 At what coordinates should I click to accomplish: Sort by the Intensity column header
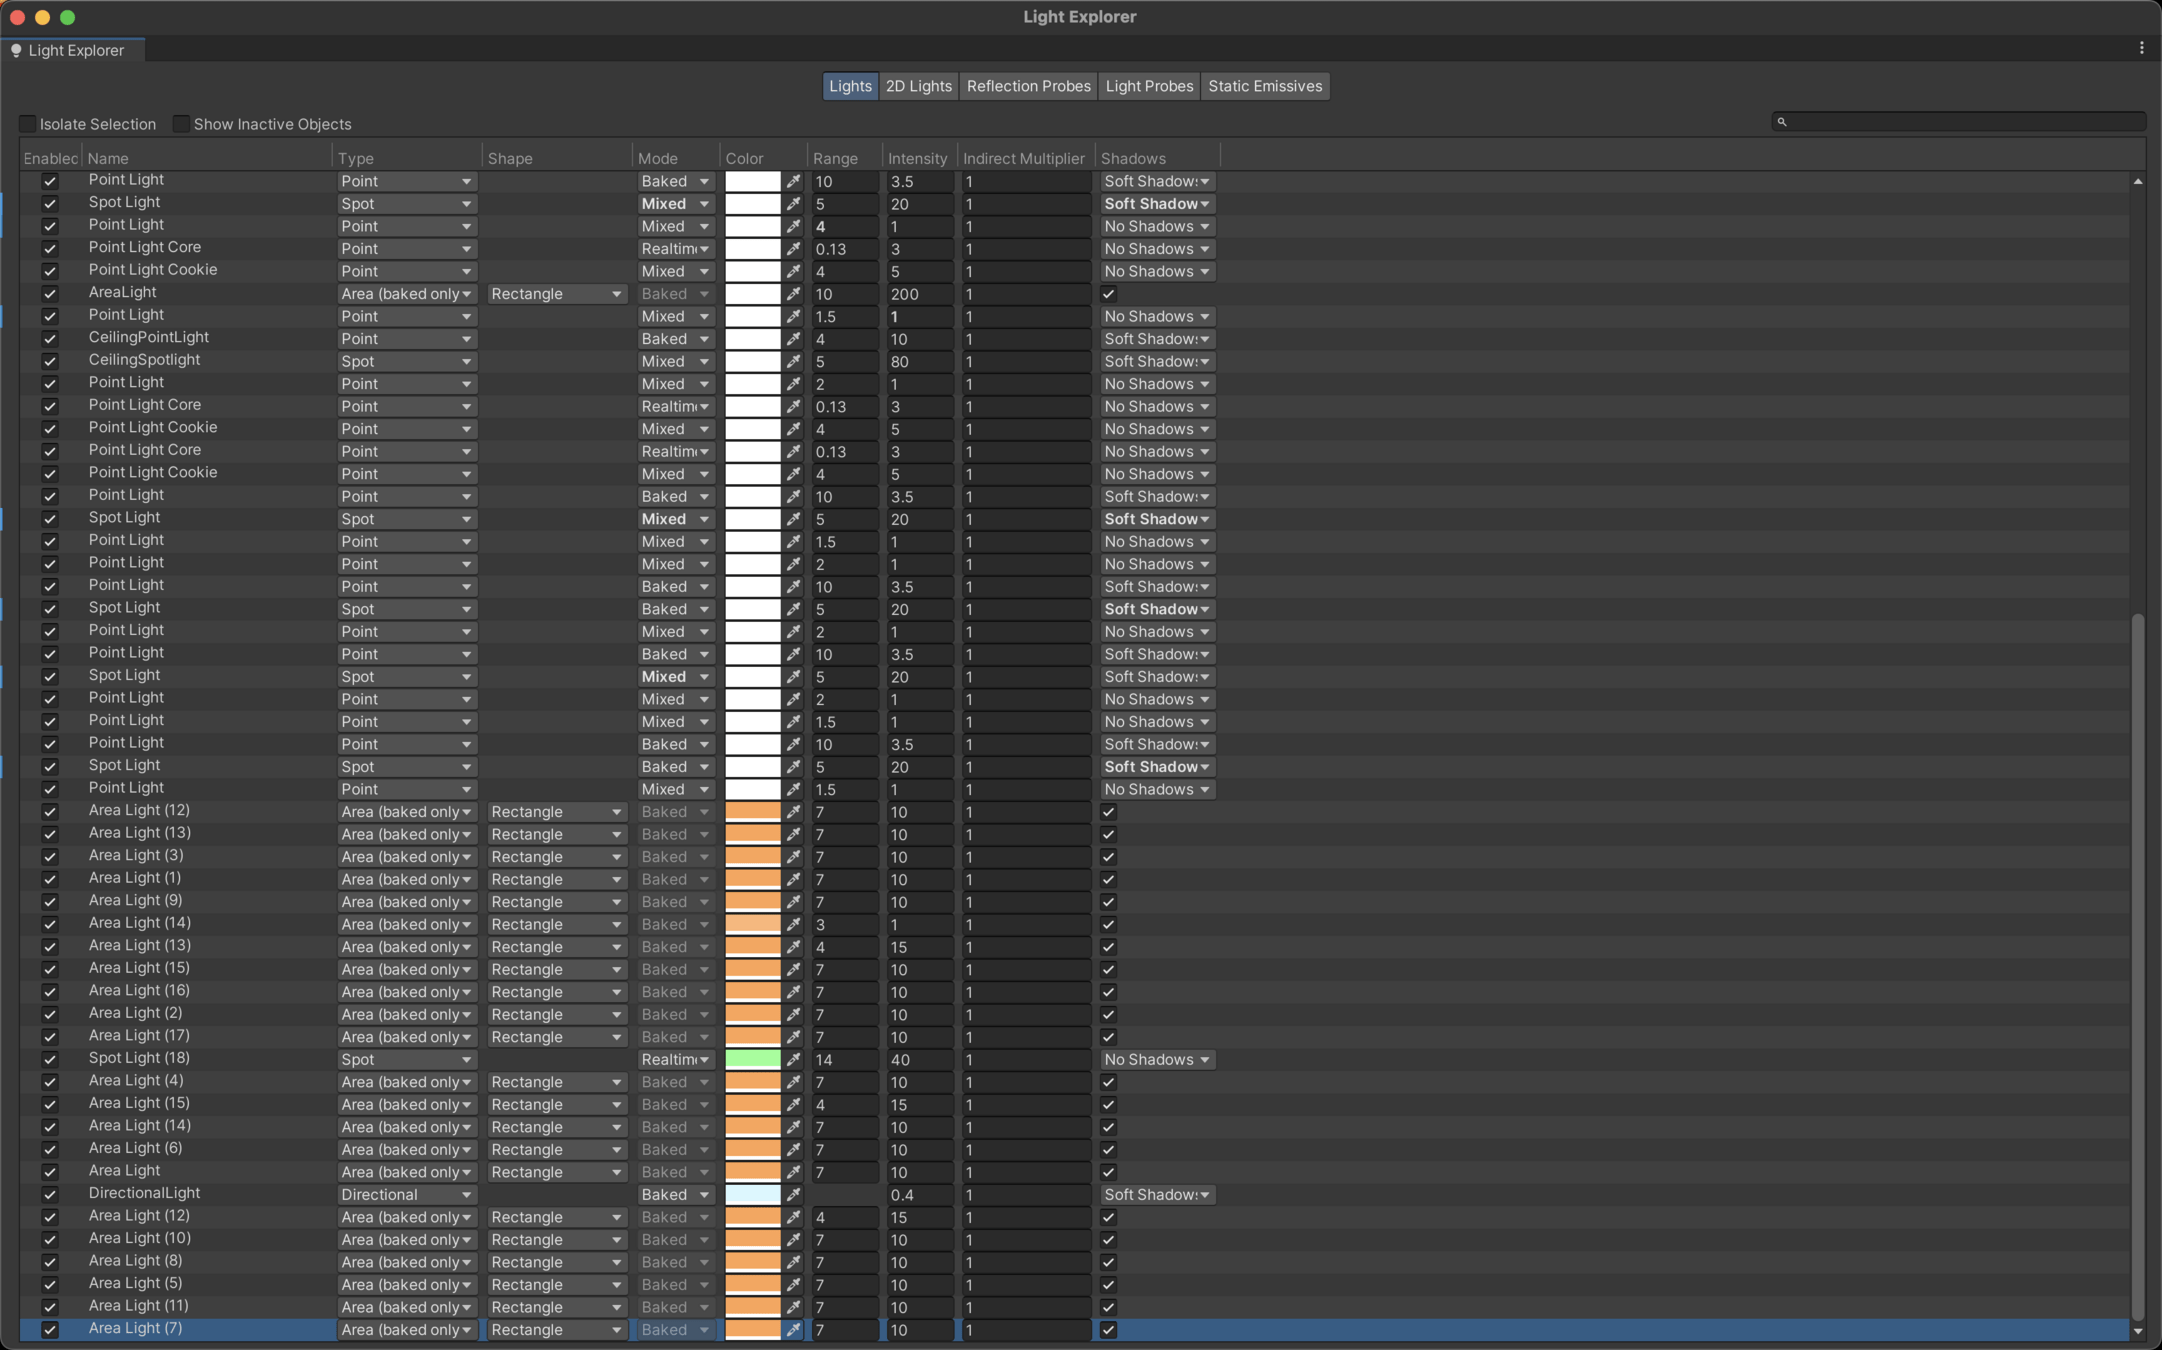(x=916, y=158)
